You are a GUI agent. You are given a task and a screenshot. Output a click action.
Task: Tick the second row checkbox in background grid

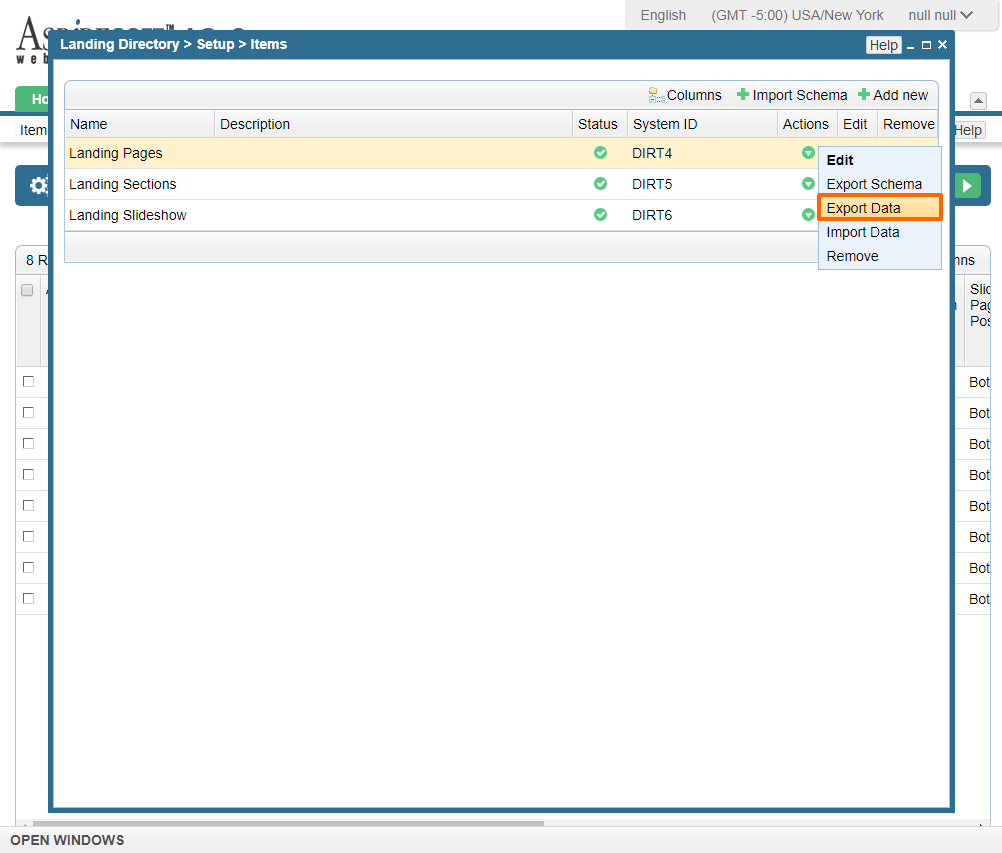click(28, 412)
